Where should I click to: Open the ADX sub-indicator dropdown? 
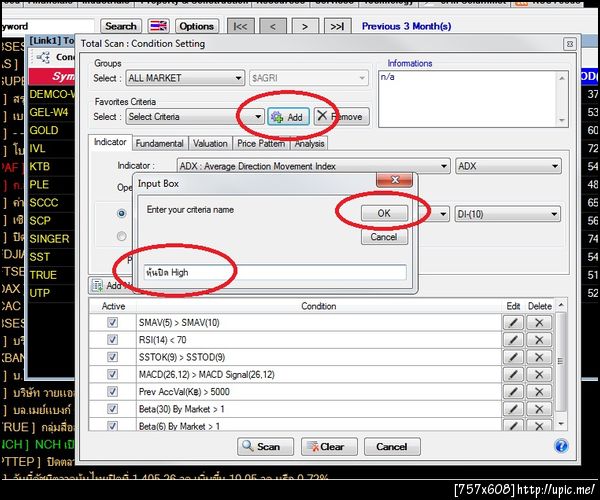point(509,166)
